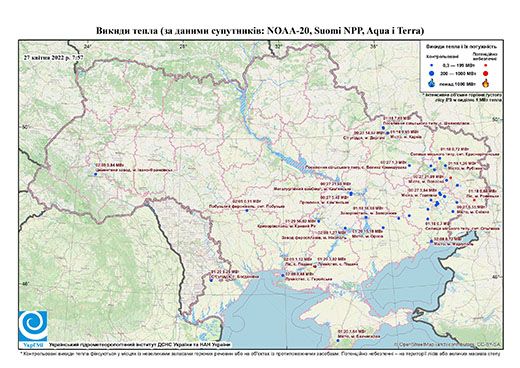Select the large red circle legend symbol

(x=486, y=73)
